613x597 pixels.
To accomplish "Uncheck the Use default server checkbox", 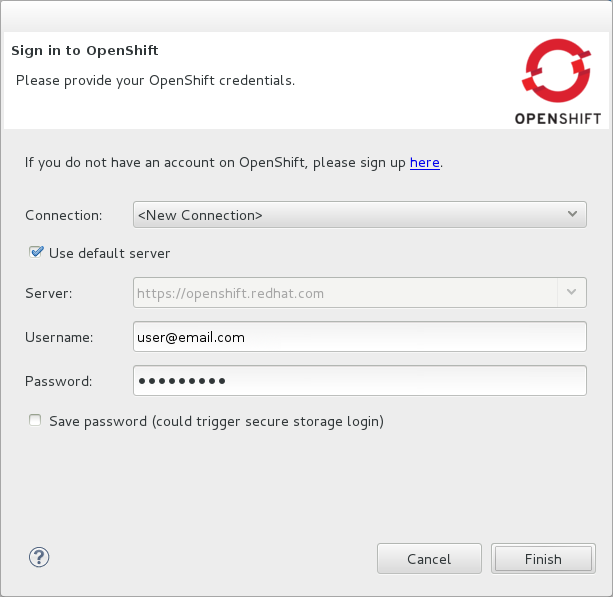I will point(36,253).
